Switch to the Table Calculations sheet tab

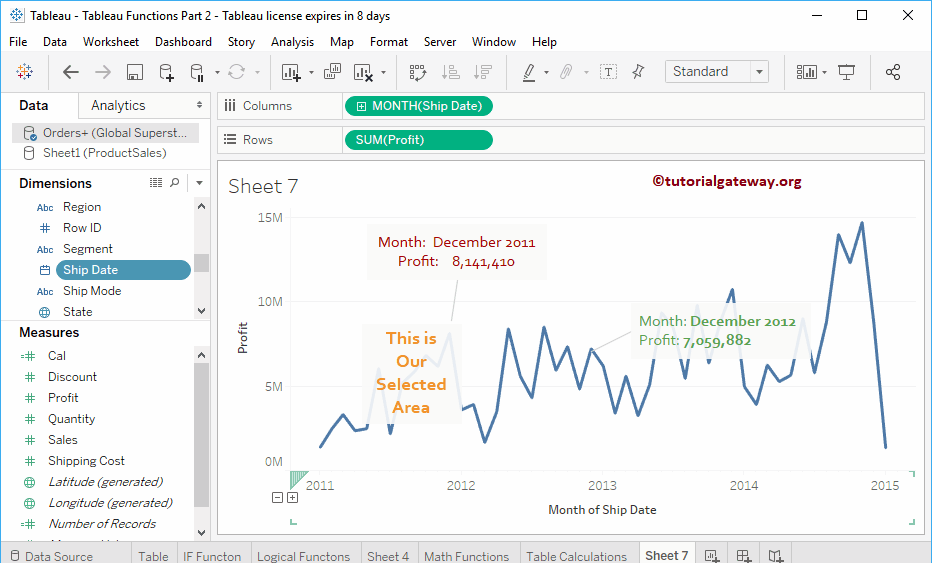(x=576, y=556)
